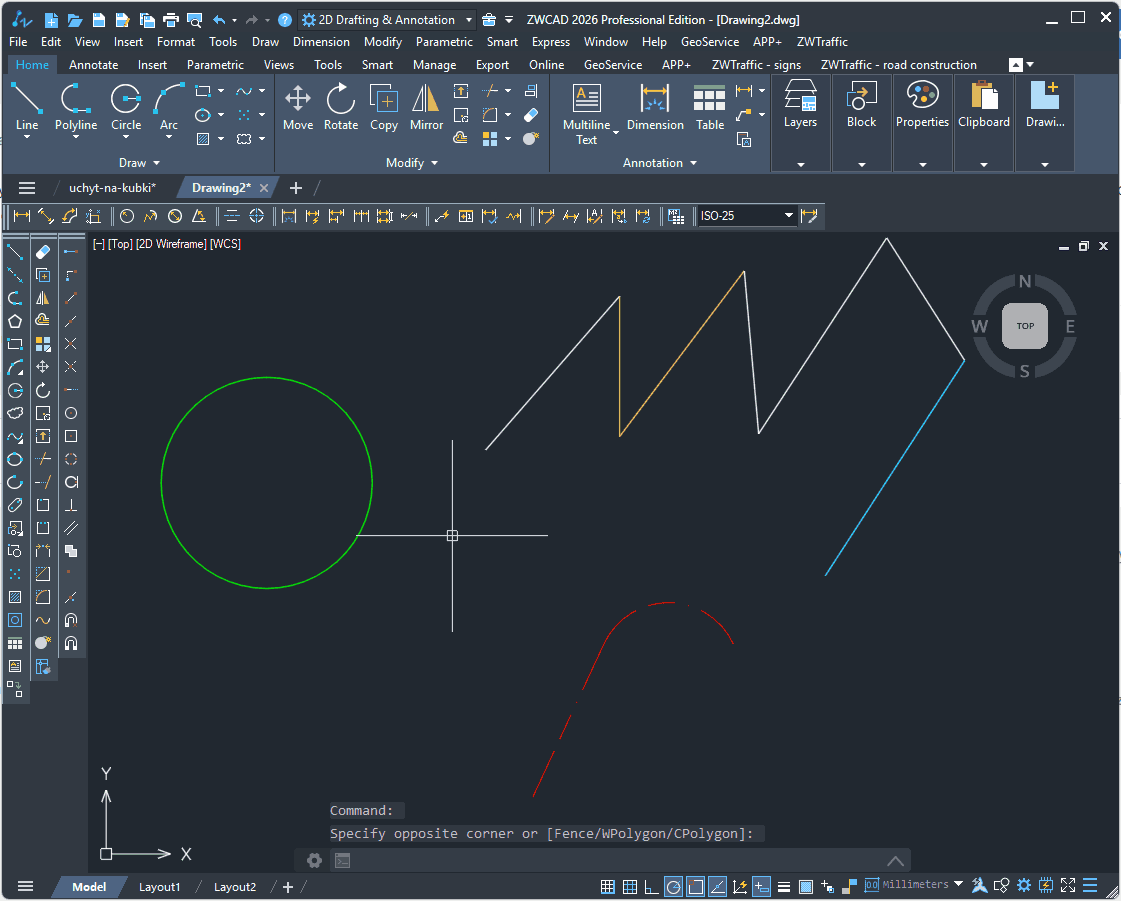The width and height of the screenshot is (1121, 901).
Task: Open the Dimension menu in menu bar
Action: [321, 42]
